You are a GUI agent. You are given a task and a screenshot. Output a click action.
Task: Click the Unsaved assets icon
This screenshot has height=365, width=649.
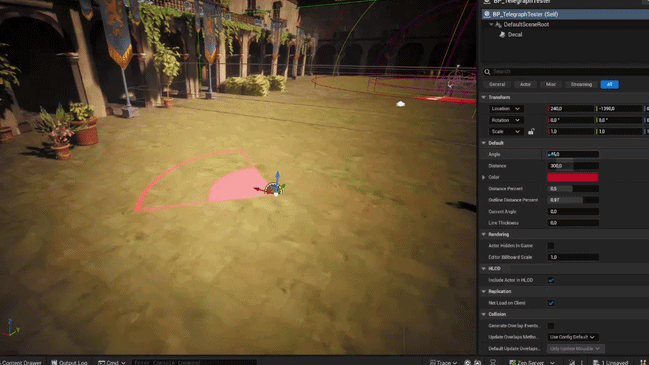[x=596, y=362]
